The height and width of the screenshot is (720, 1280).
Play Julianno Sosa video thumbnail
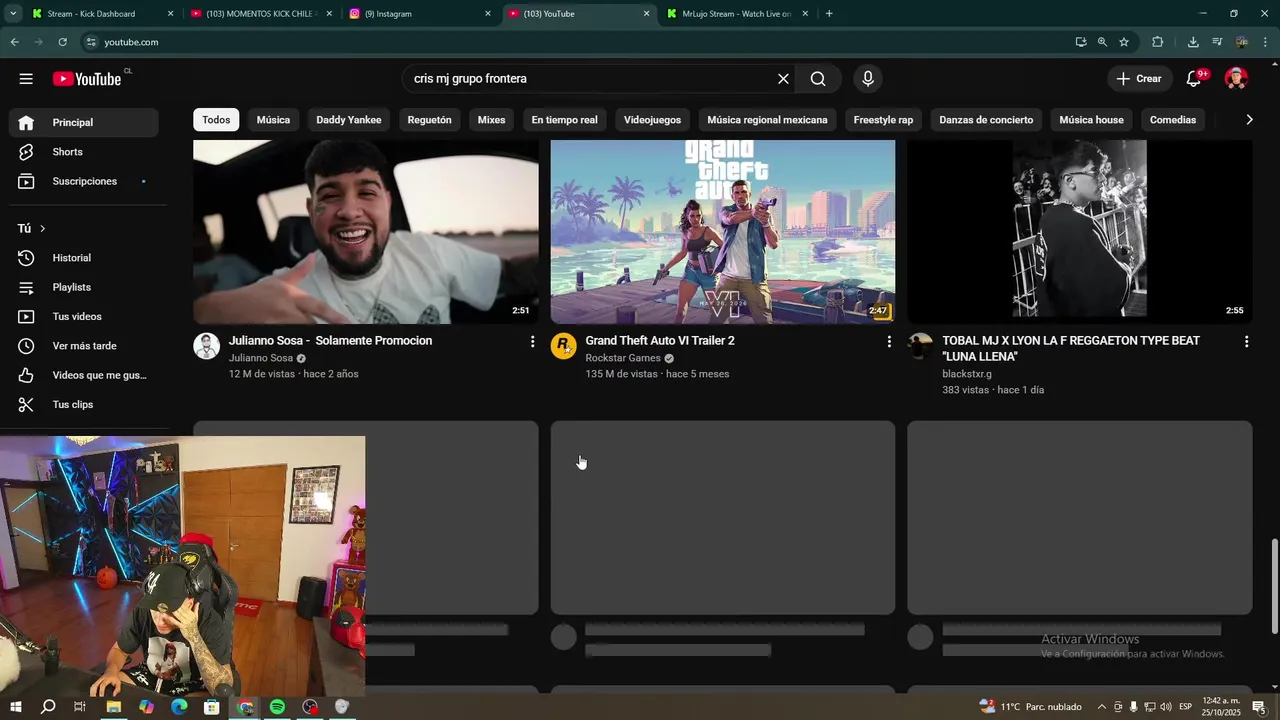tap(366, 232)
